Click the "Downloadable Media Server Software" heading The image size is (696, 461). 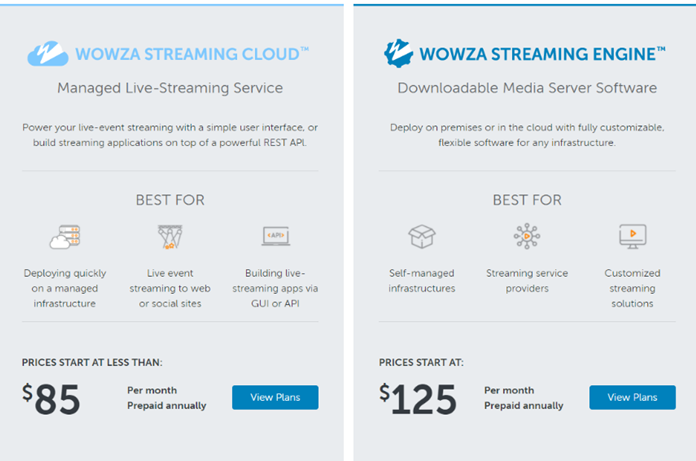527,88
